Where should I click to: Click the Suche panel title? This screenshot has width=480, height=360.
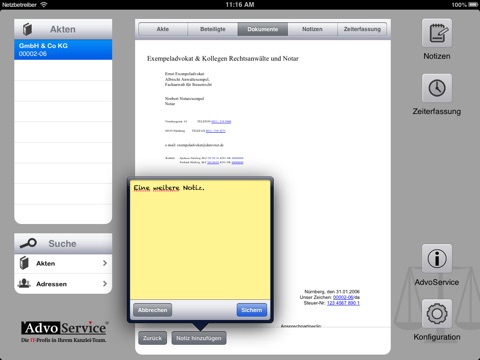point(62,244)
